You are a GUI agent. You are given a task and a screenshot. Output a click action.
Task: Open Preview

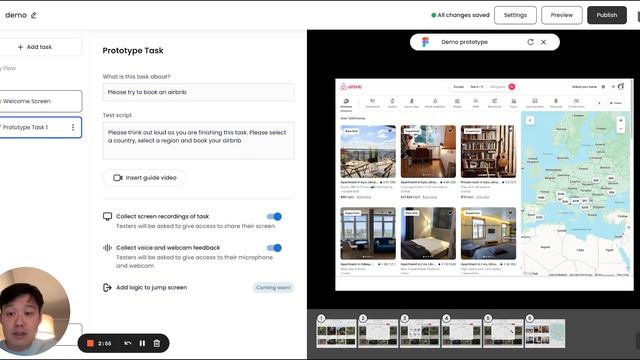click(562, 15)
